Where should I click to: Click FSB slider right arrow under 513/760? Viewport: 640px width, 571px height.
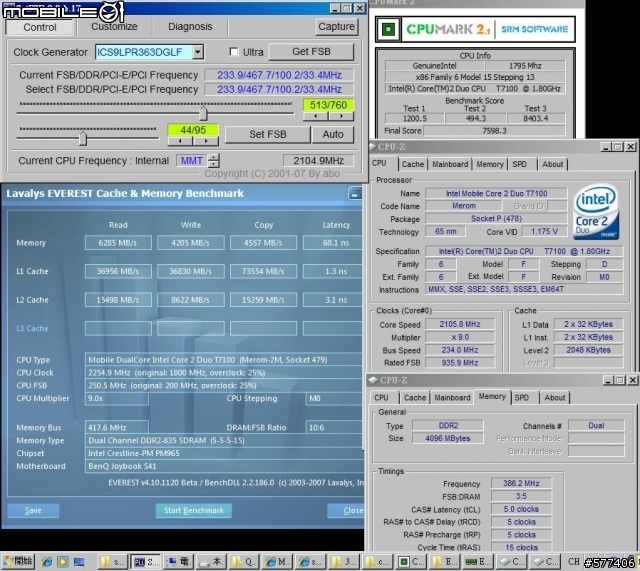341,116
